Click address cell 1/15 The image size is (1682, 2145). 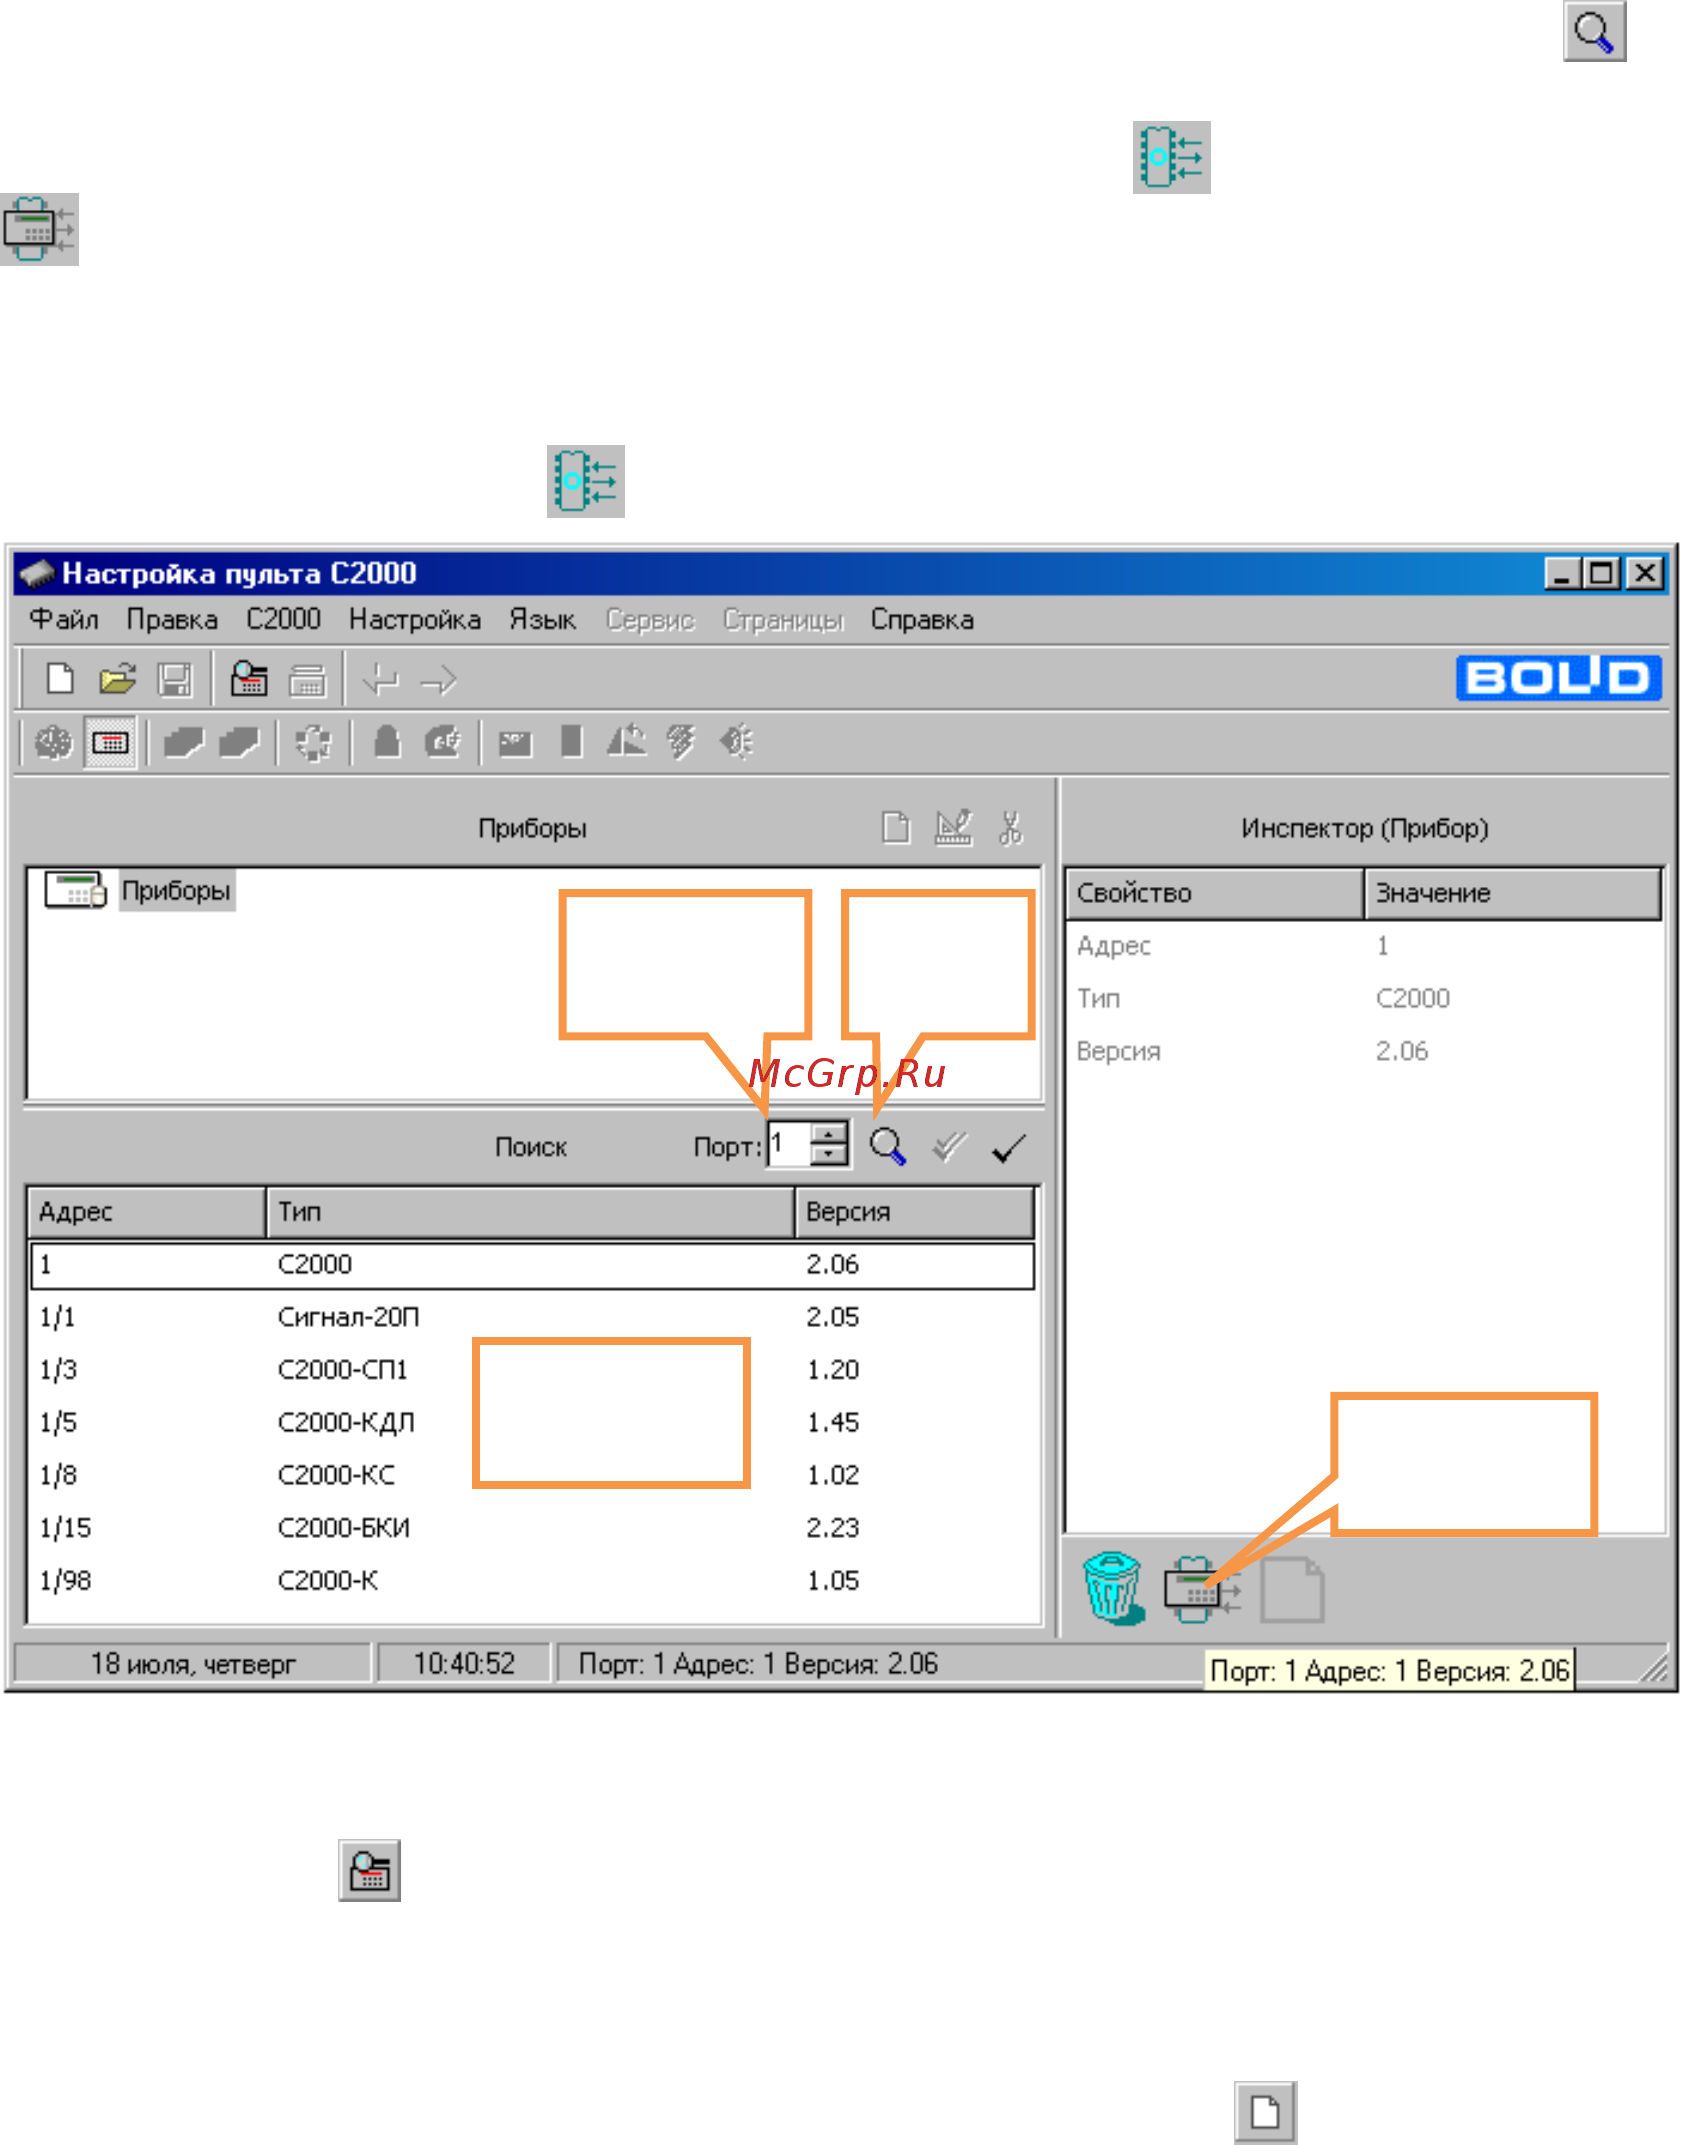(x=65, y=1528)
